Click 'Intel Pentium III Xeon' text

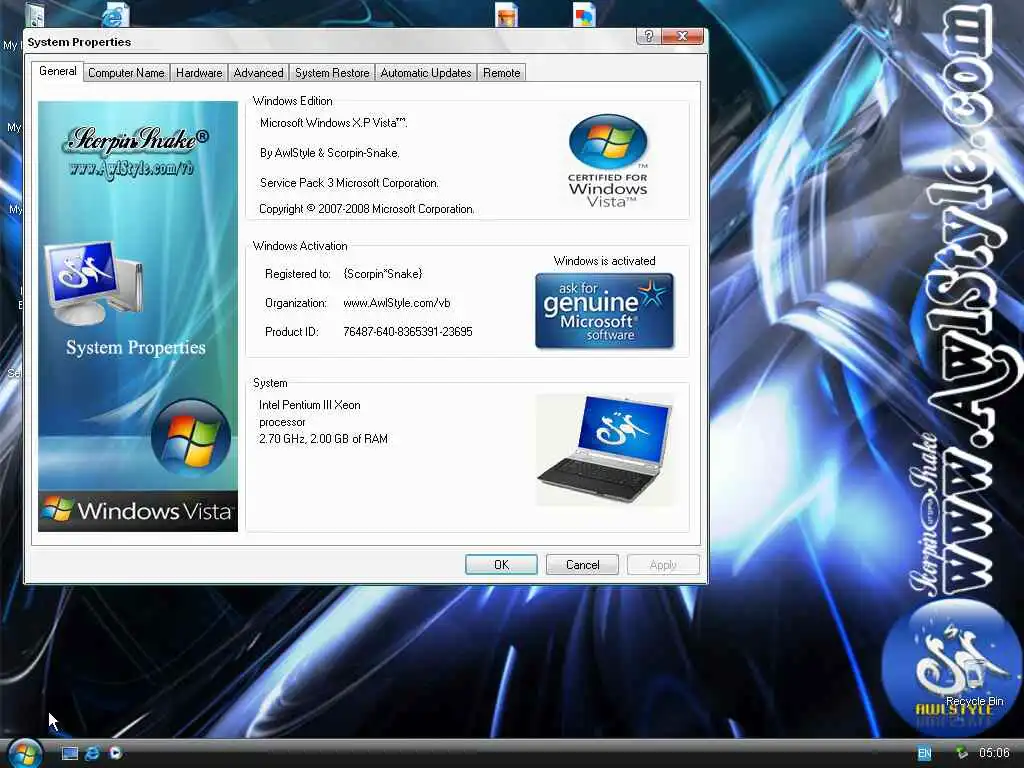tap(310, 405)
